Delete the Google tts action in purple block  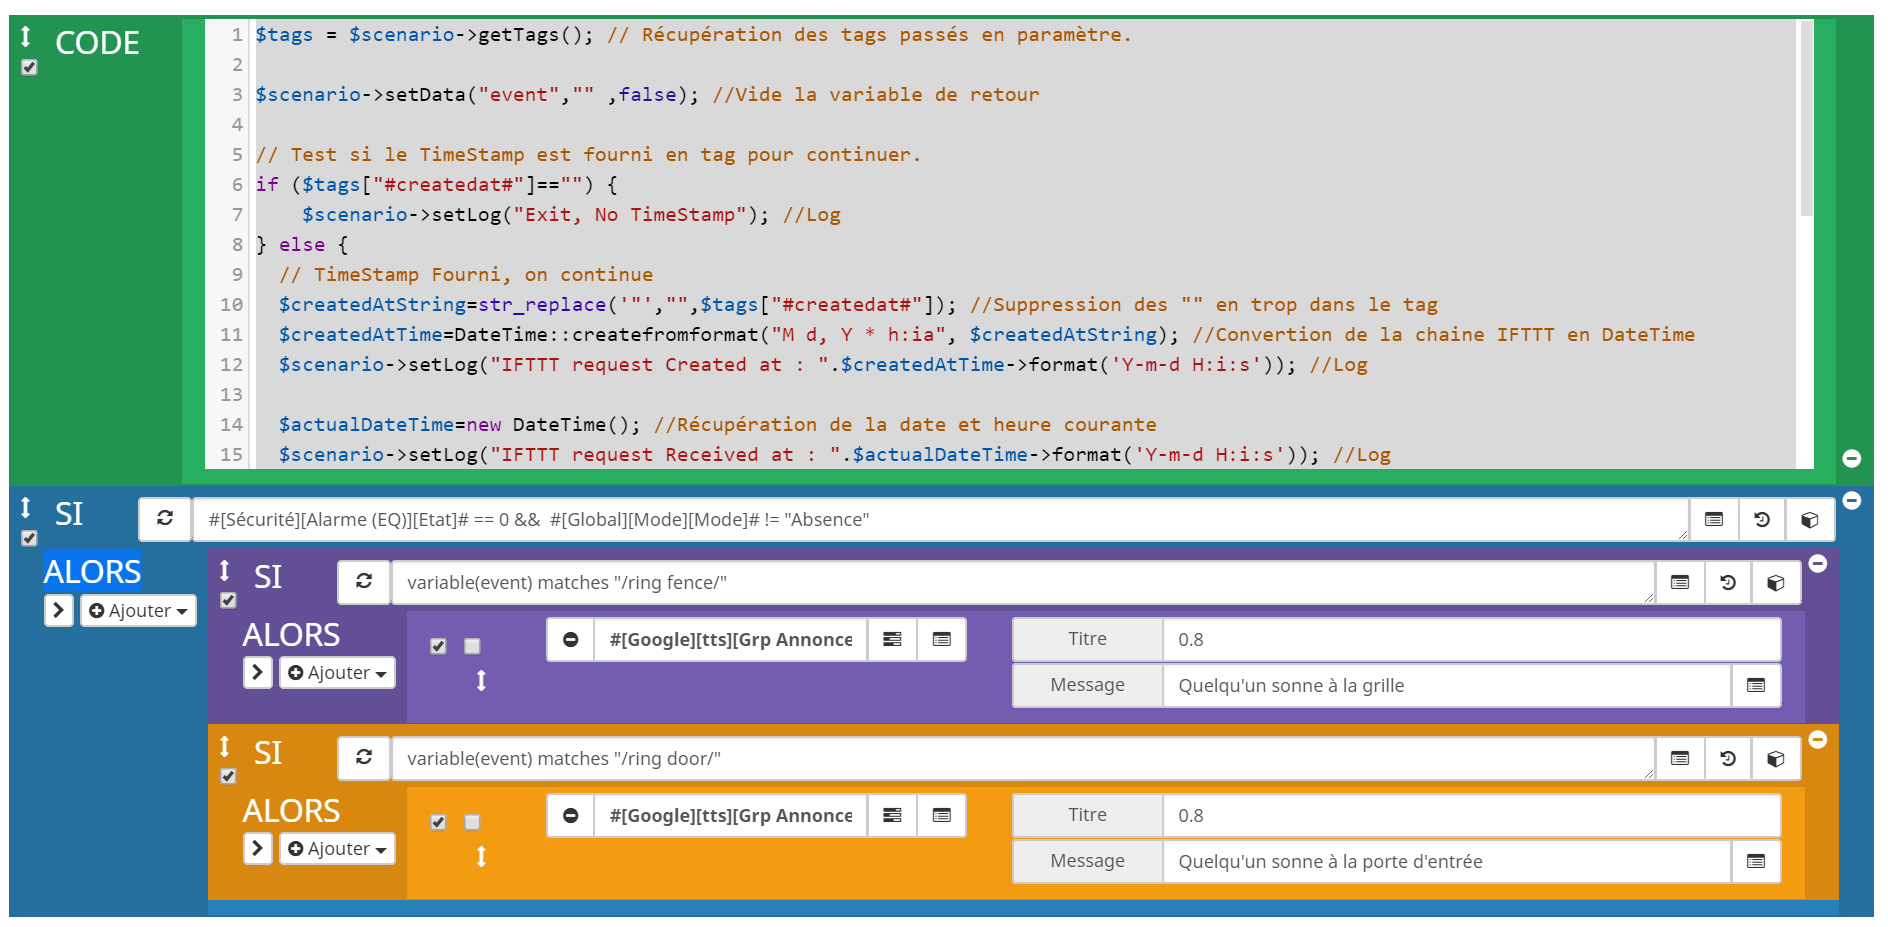pyautogui.click(x=571, y=640)
